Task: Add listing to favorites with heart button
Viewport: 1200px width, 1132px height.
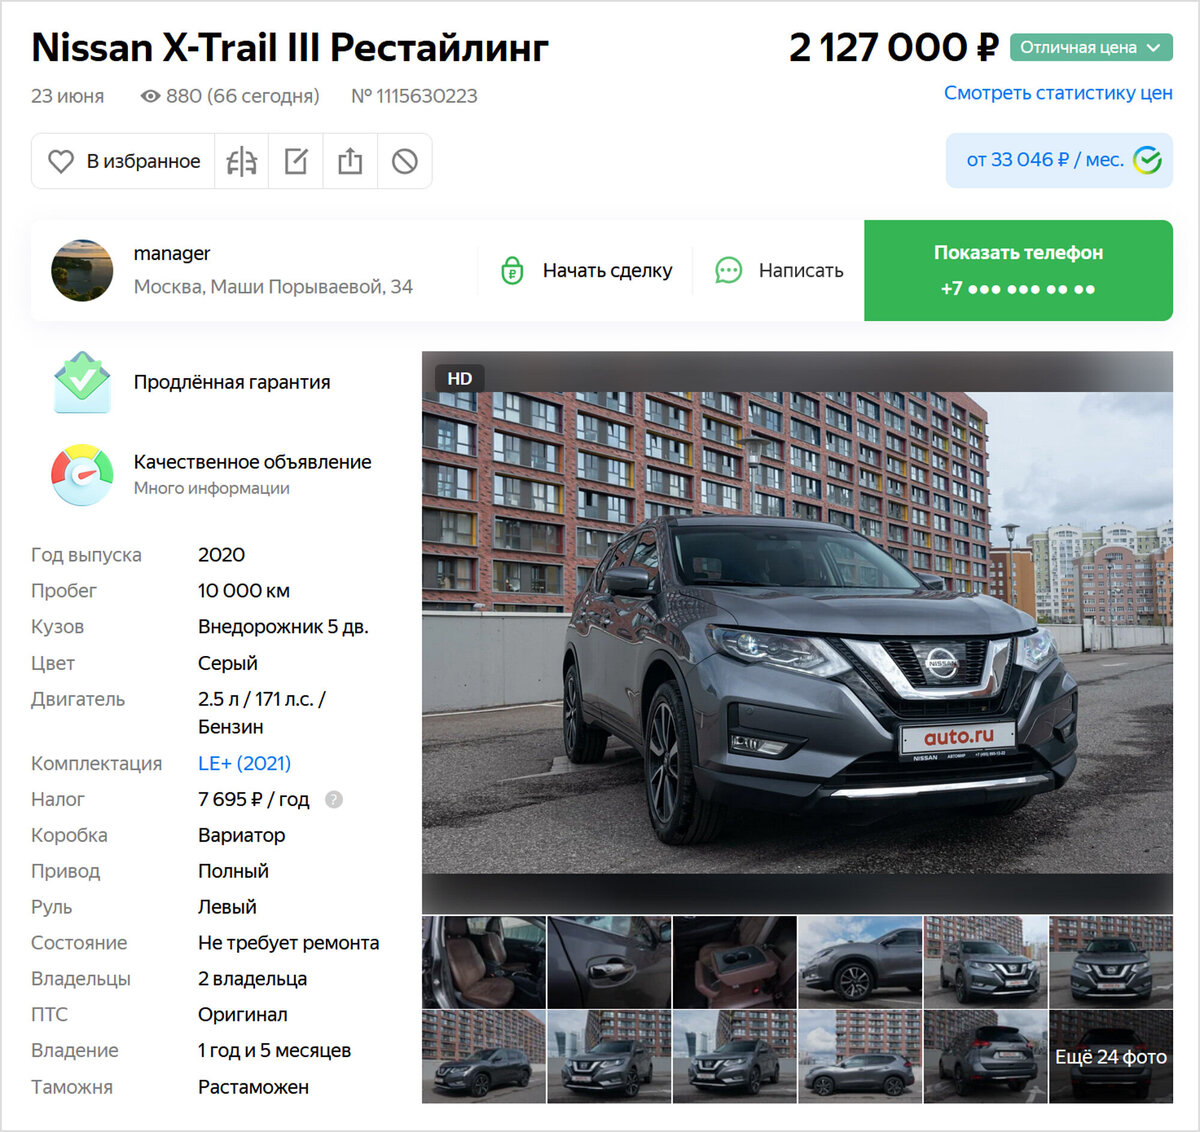Action: pyautogui.click(x=123, y=161)
